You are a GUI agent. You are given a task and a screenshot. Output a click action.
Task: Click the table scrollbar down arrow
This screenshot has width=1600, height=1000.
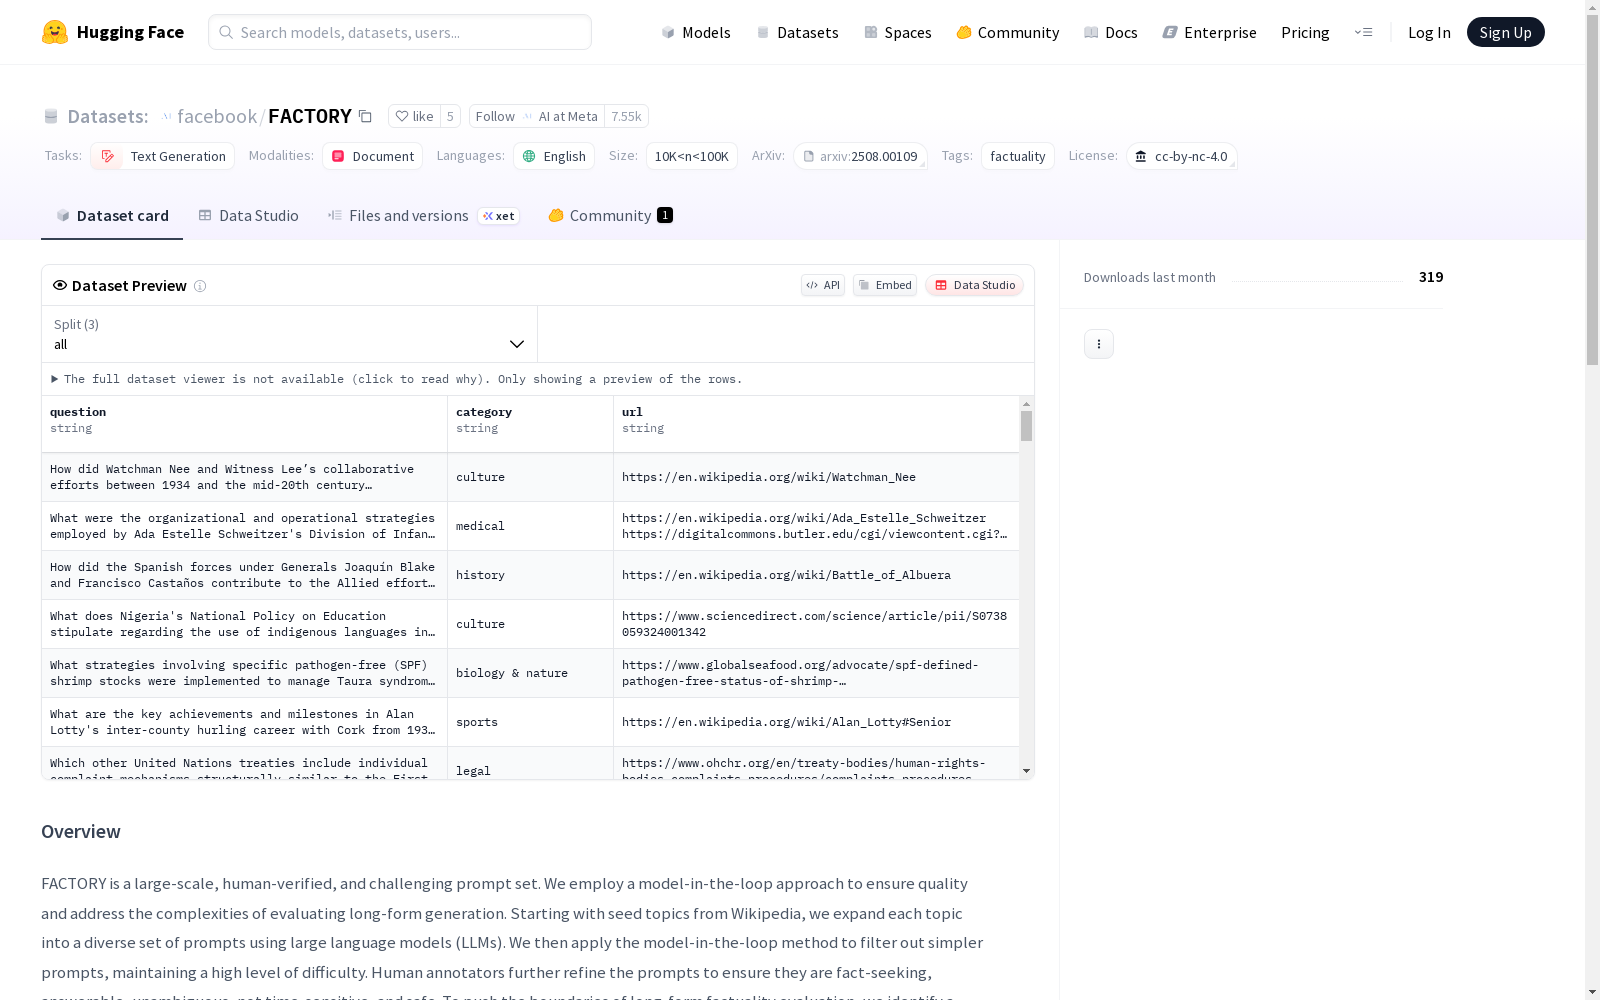[x=1026, y=771]
